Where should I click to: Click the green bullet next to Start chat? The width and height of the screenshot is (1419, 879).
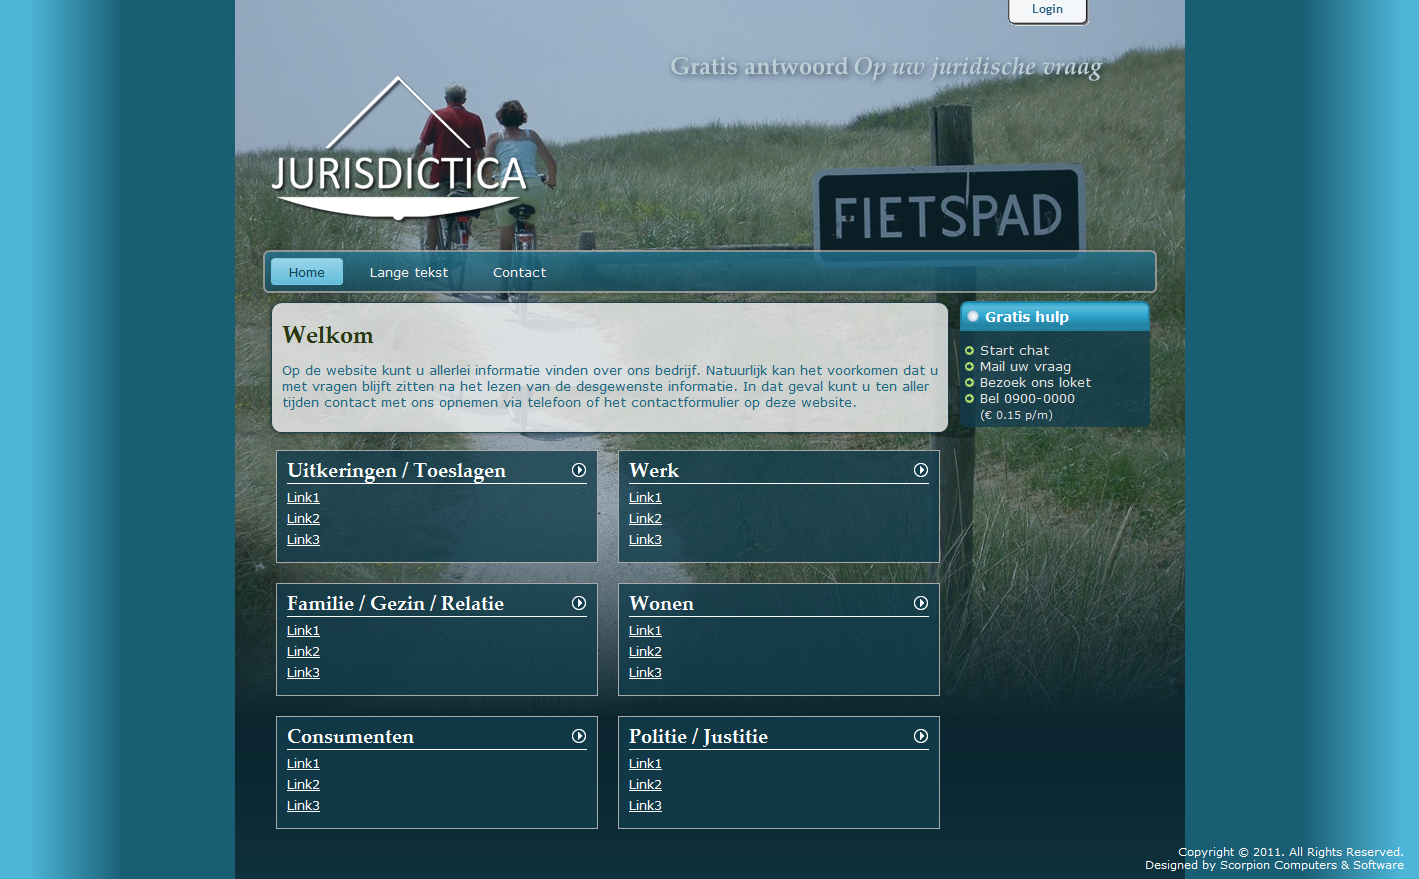click(x=969, y=351)
